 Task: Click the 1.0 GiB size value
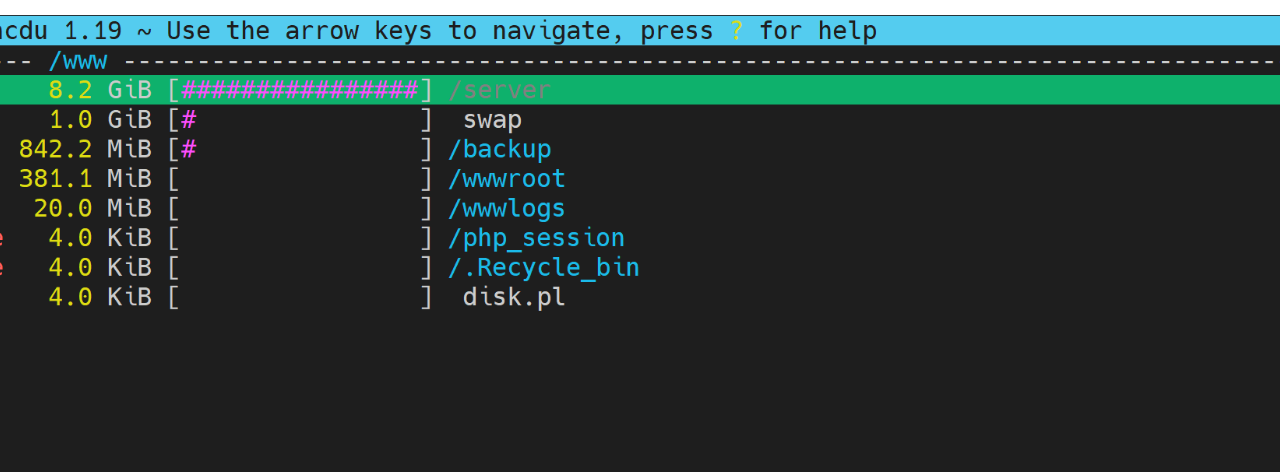tap(100, 120)
